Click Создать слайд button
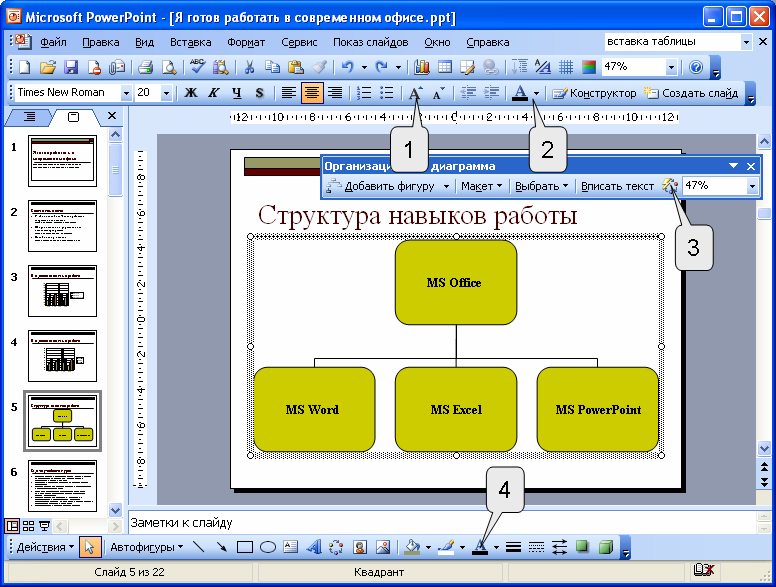This screenshot has height=587, width=776. (691, 93)
